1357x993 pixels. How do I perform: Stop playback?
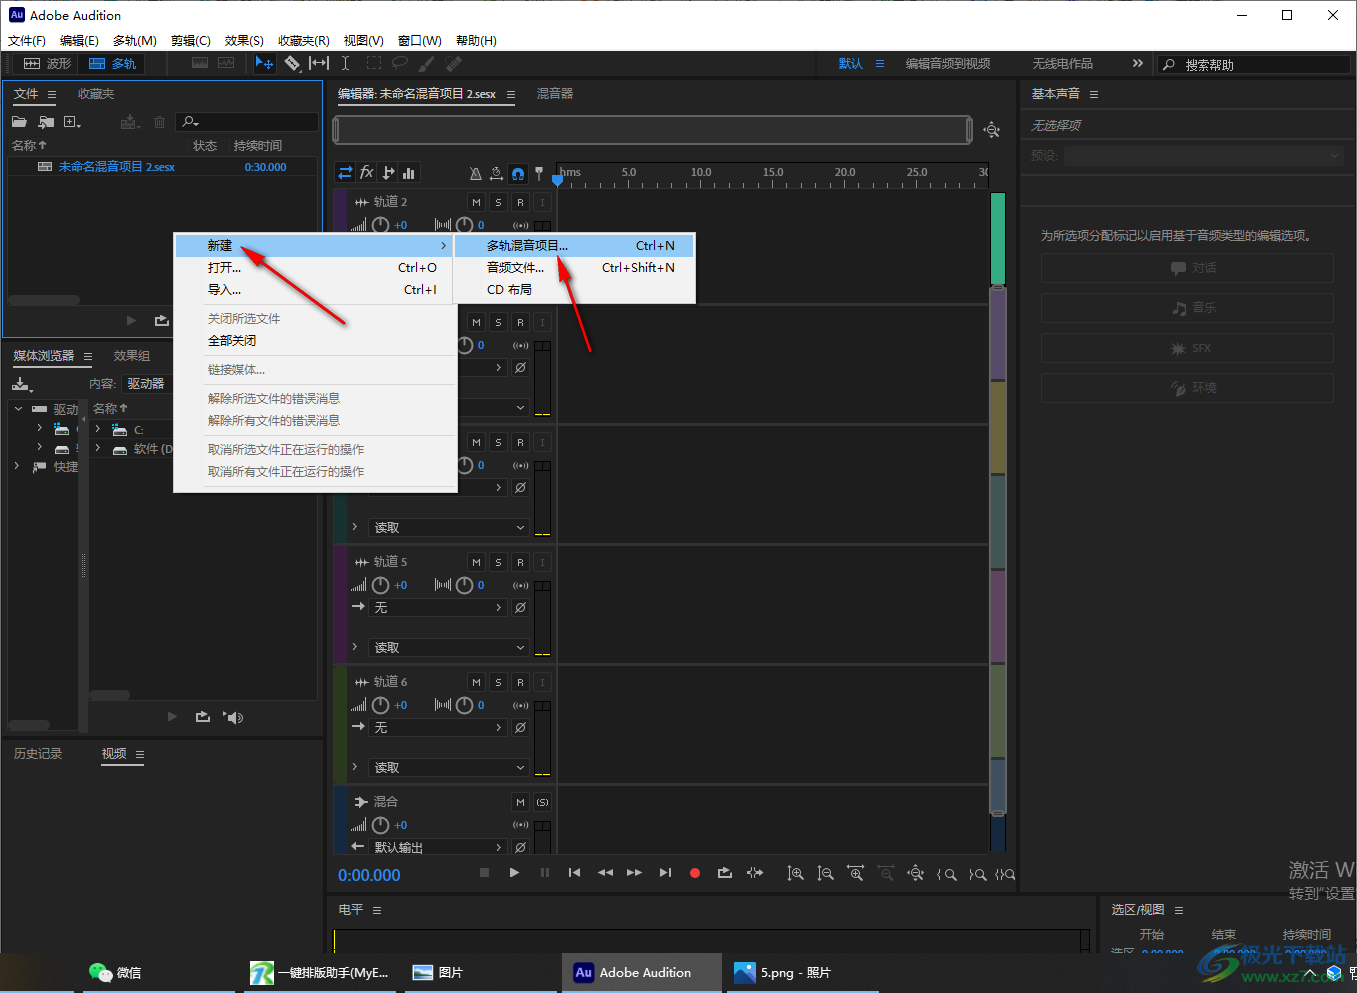point(484,873)
